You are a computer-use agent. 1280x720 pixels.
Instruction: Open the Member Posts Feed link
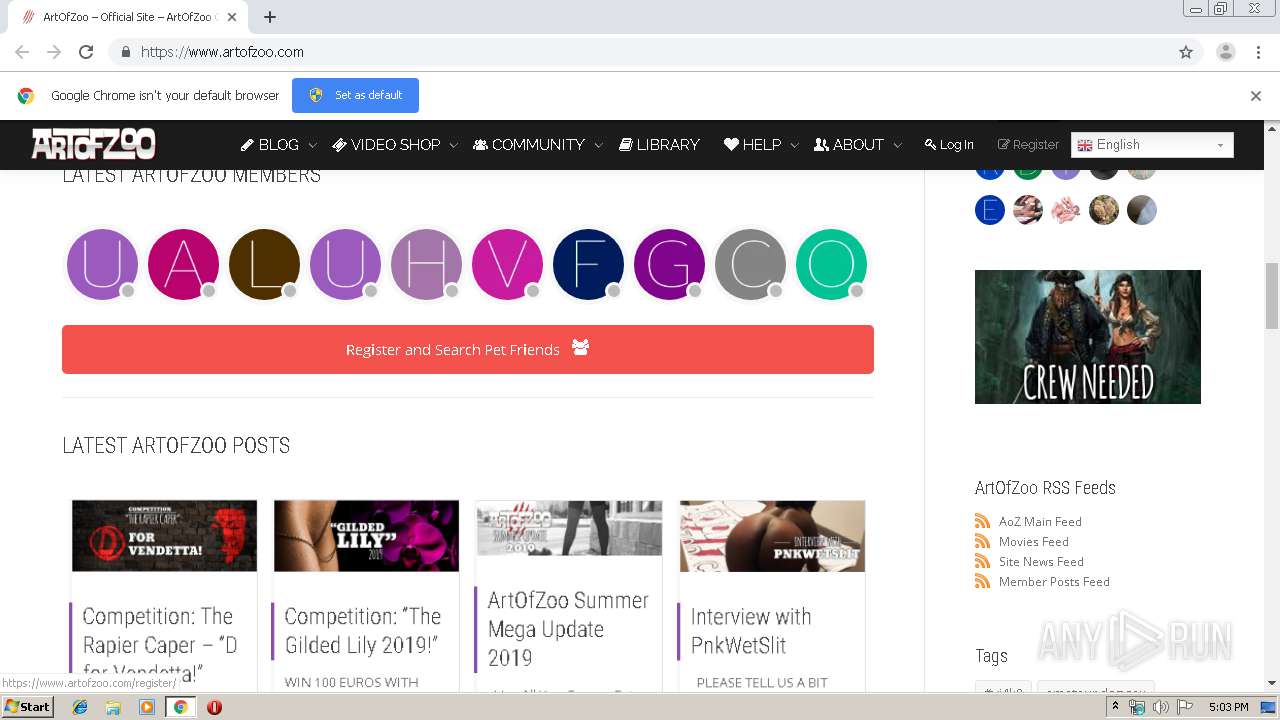pyautogui.click(x=1054, y=581)
